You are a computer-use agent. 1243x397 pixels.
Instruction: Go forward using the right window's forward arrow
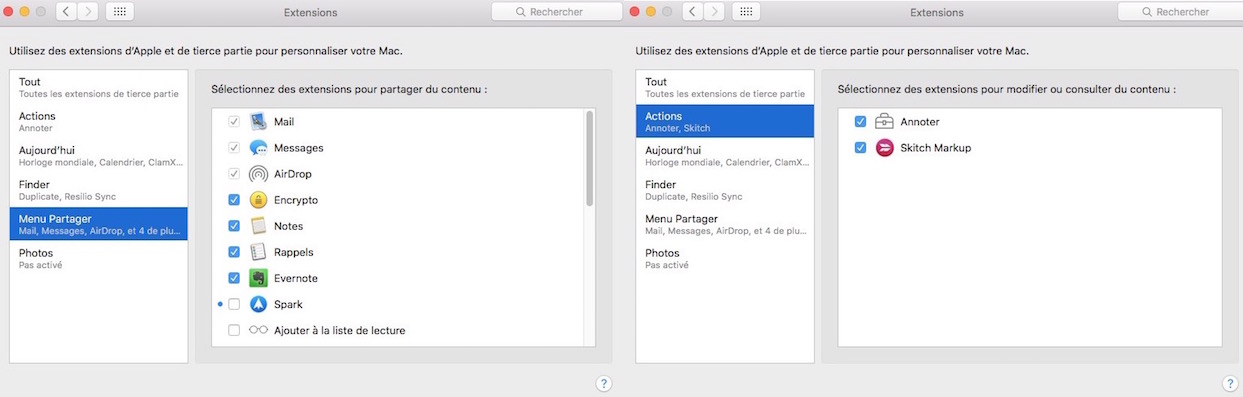tap(714, 12)
